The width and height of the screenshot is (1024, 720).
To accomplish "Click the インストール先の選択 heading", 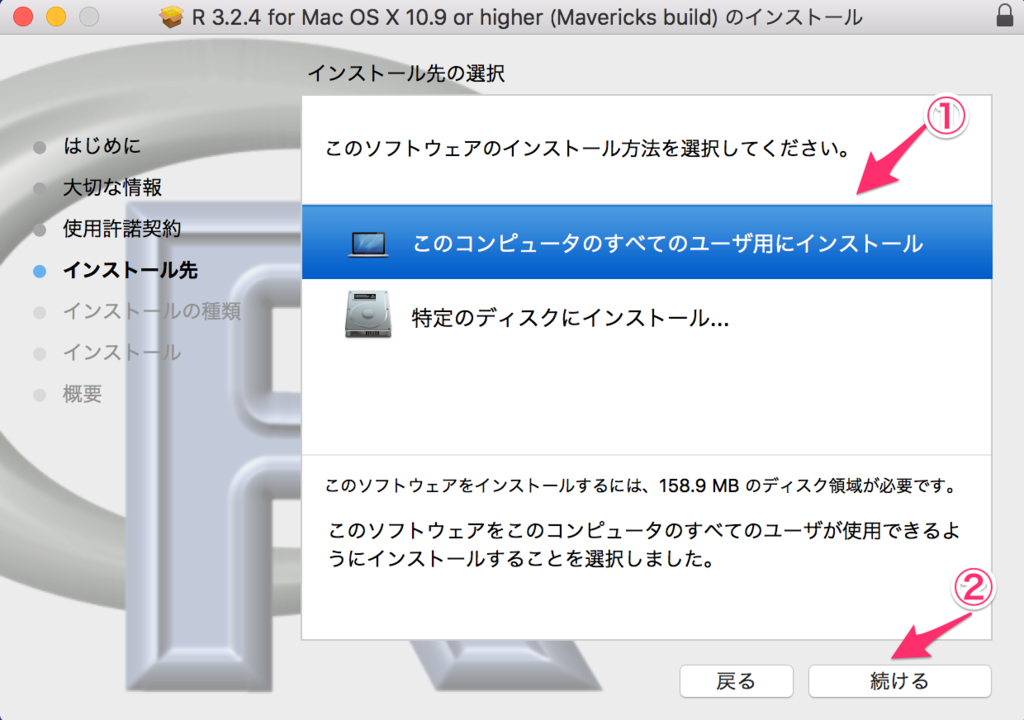I will tap(406, 73).
